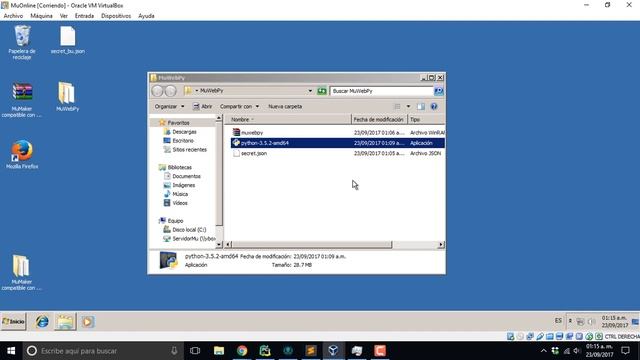Click the Buscar MuWebPy search field

382,91
